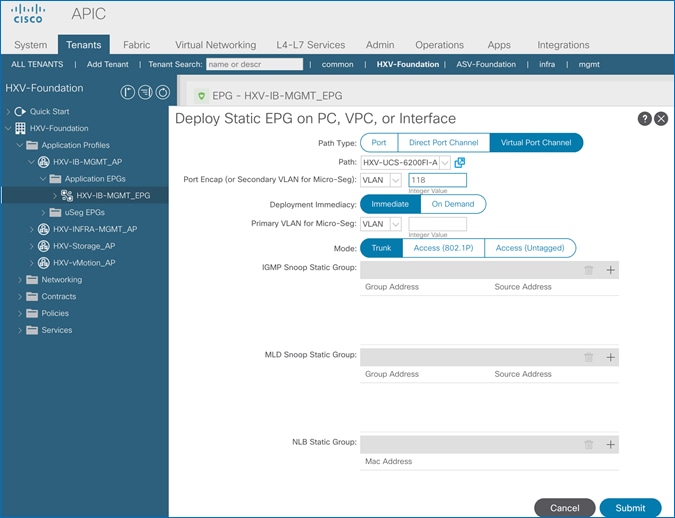The height and width of the screenshot is (518, 675).
Task: Expand the HXV-IB-MGMT_EPG node
Action: 55,195
